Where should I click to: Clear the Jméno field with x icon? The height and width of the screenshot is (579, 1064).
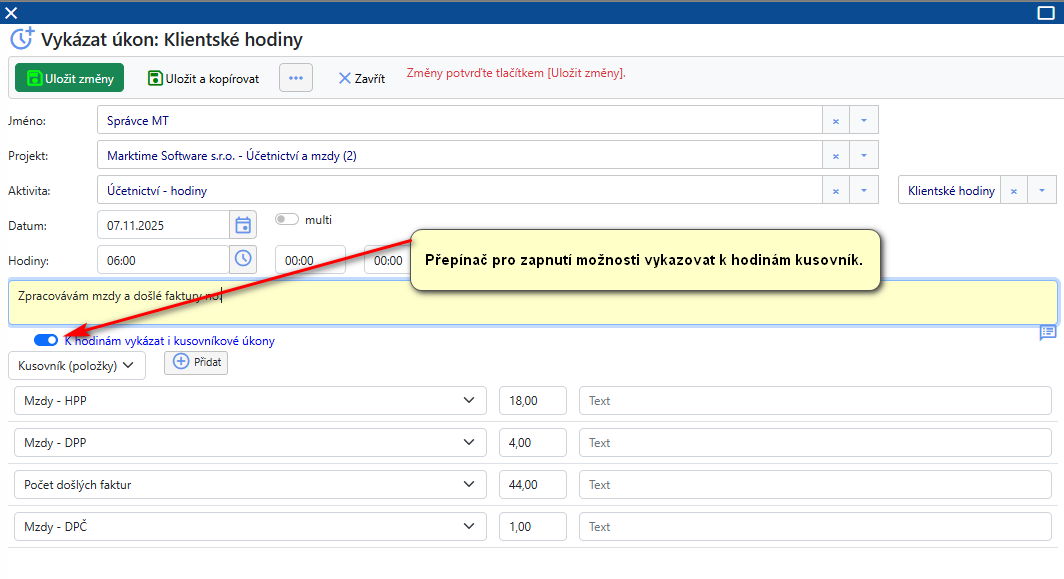[x=835, y=121]
